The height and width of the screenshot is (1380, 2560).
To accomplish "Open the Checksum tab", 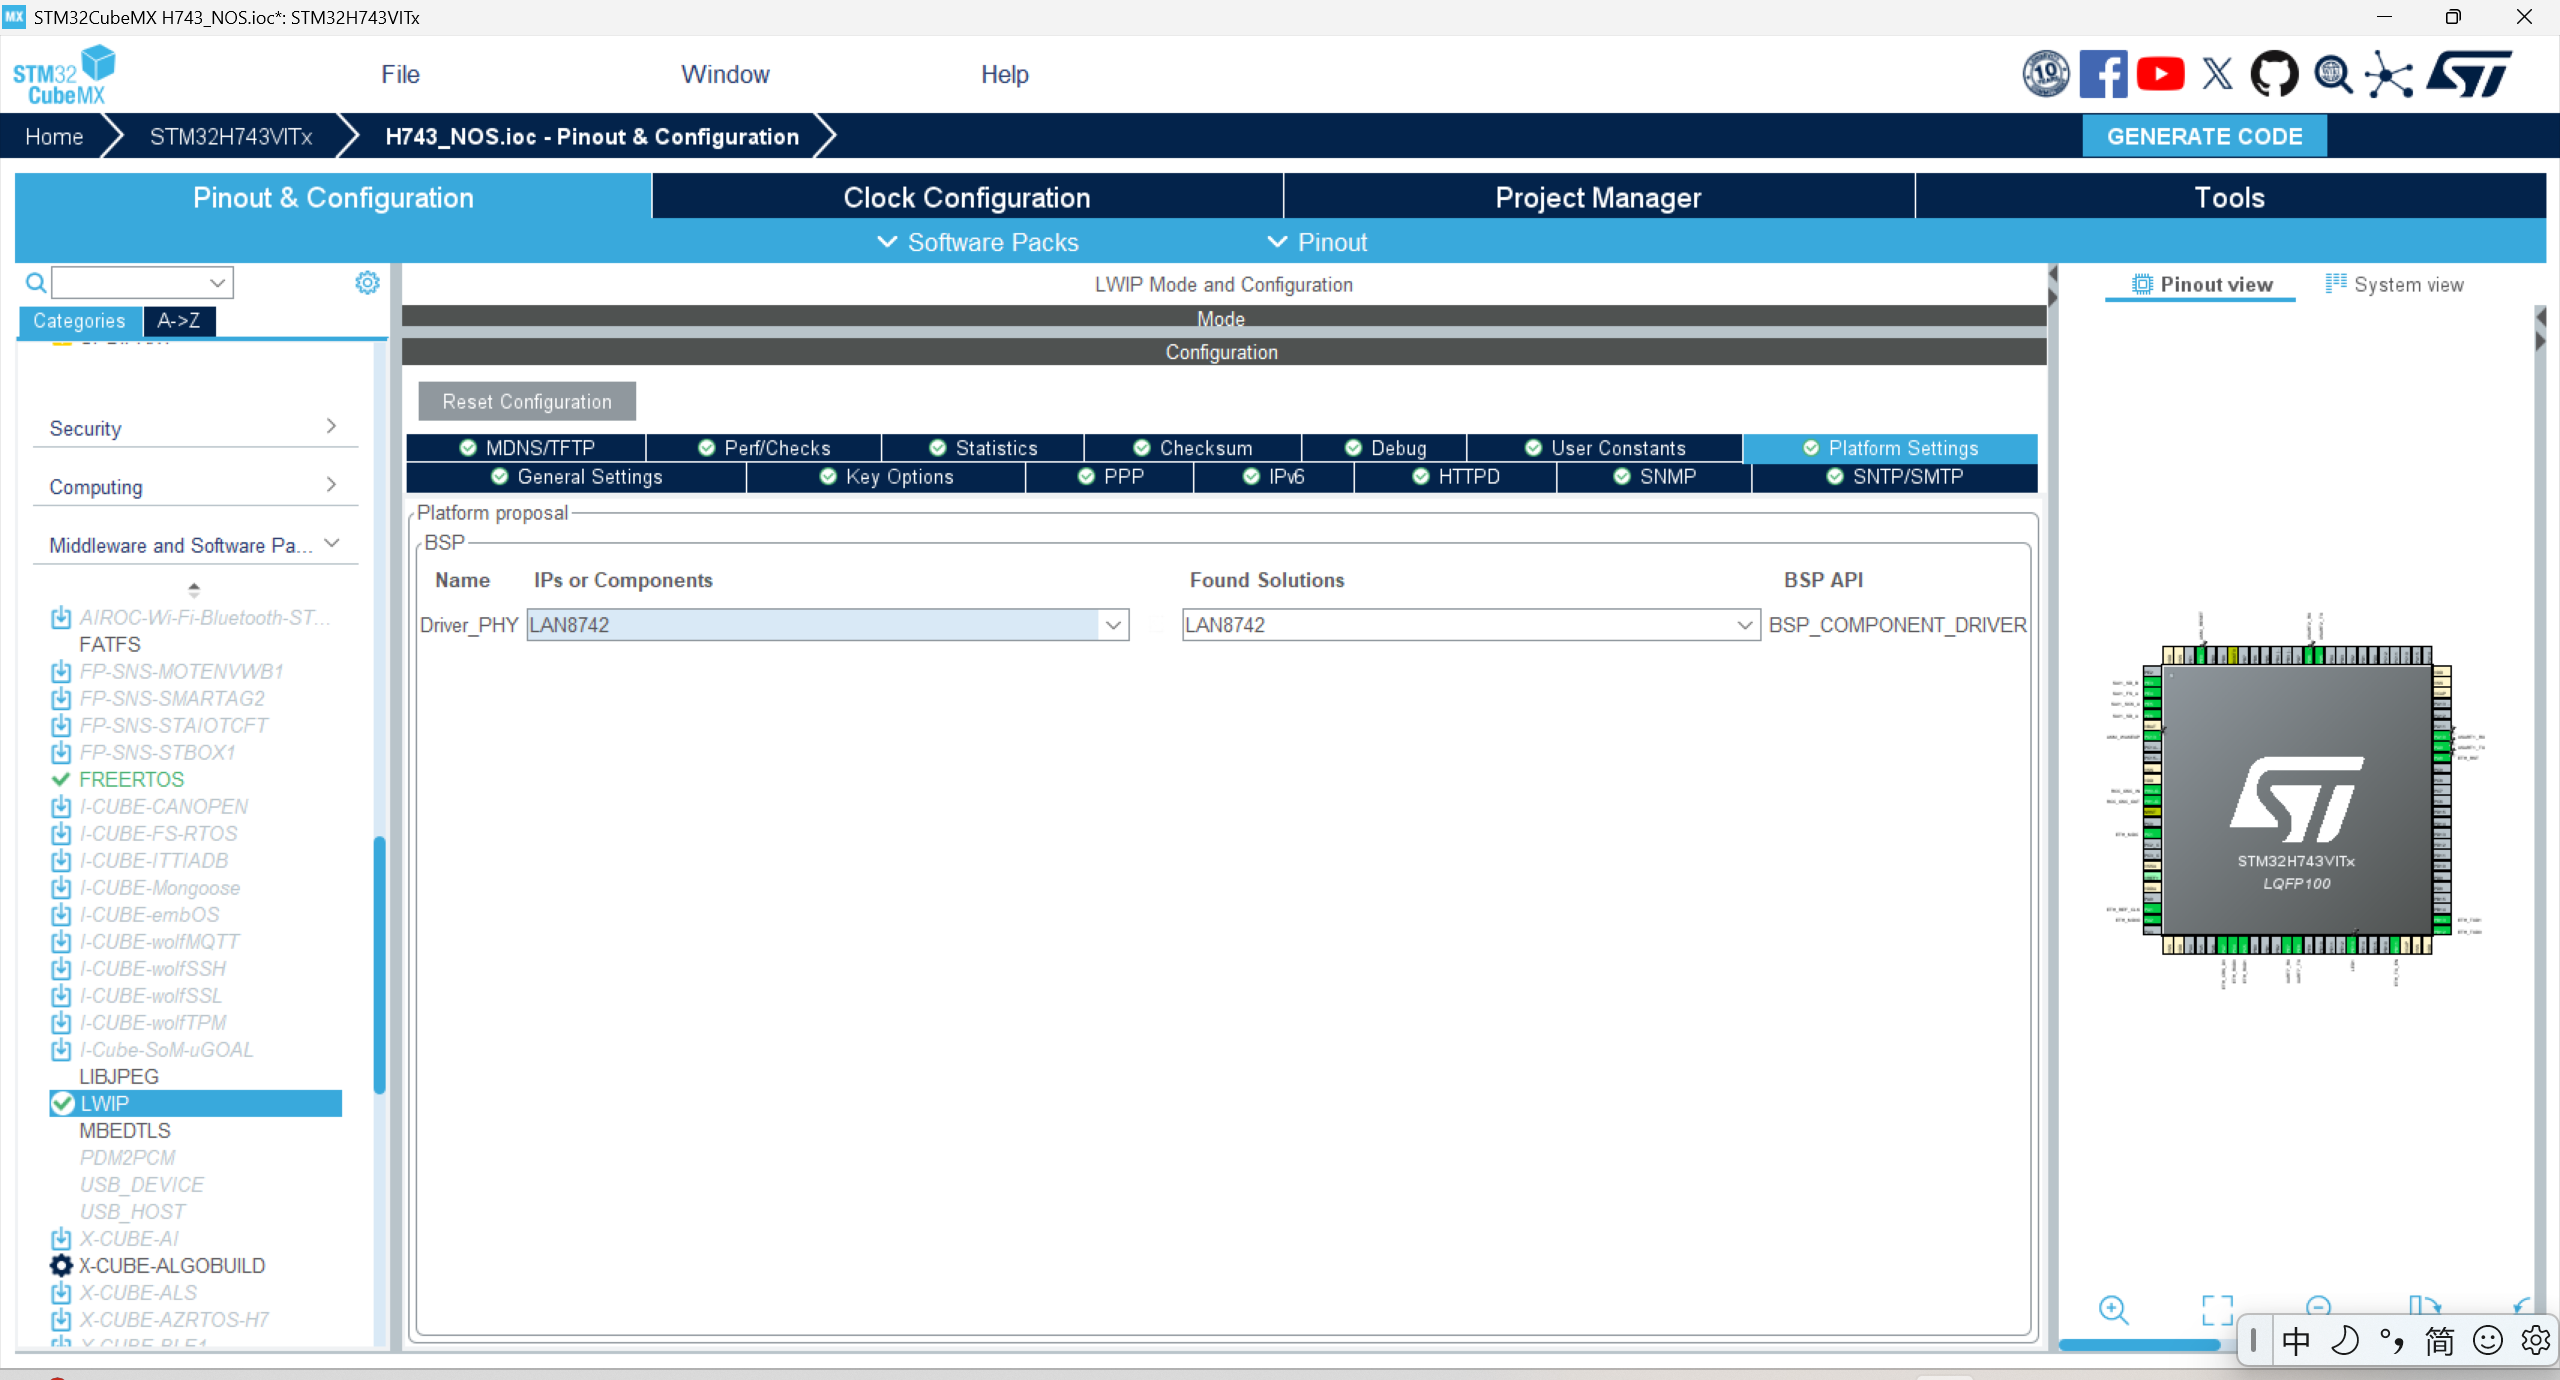I will click(x=1192, y=448).
